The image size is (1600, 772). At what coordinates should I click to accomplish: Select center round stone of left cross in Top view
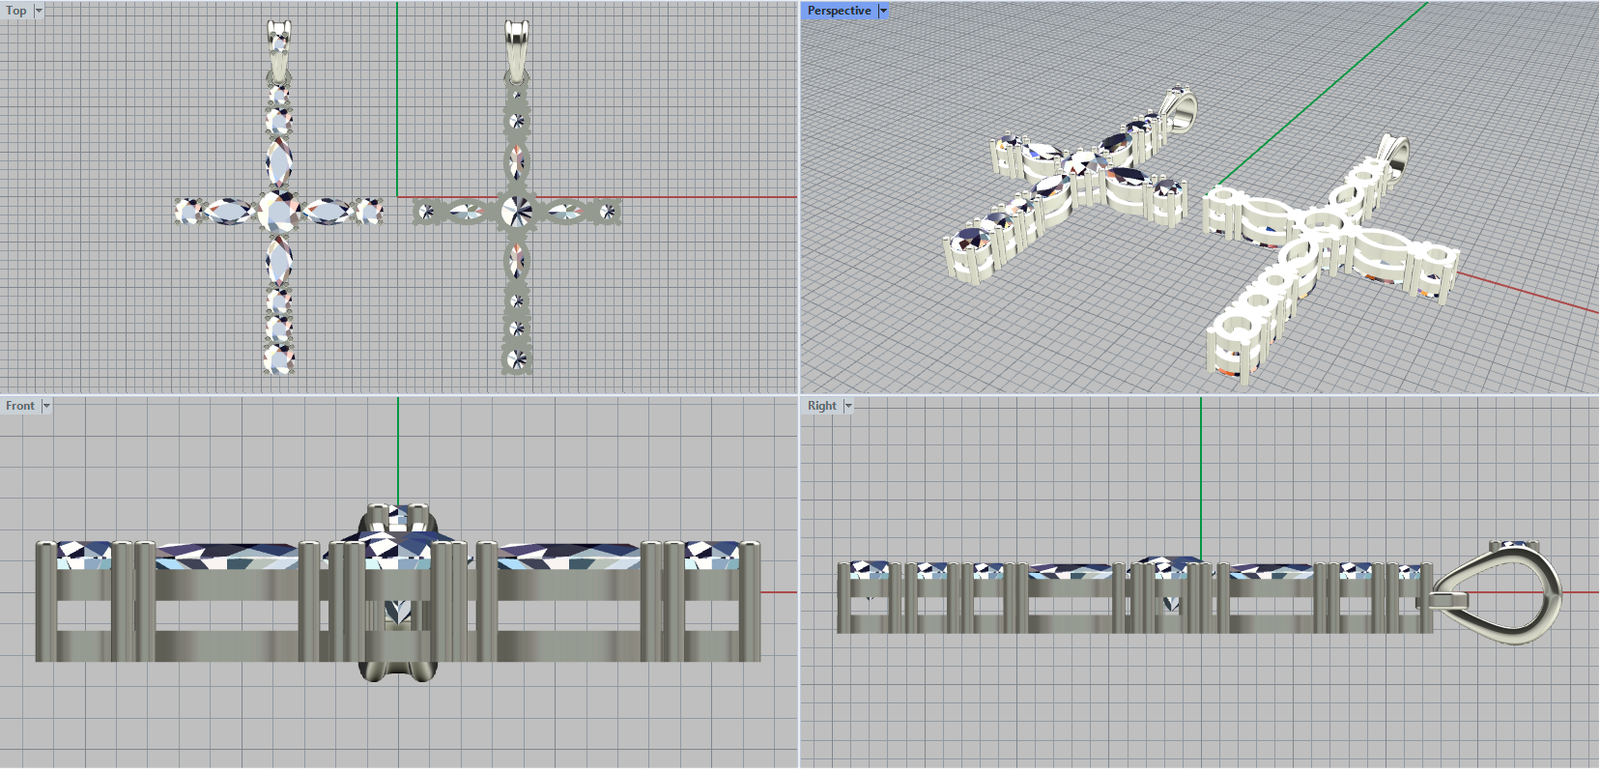coord(276,211)
